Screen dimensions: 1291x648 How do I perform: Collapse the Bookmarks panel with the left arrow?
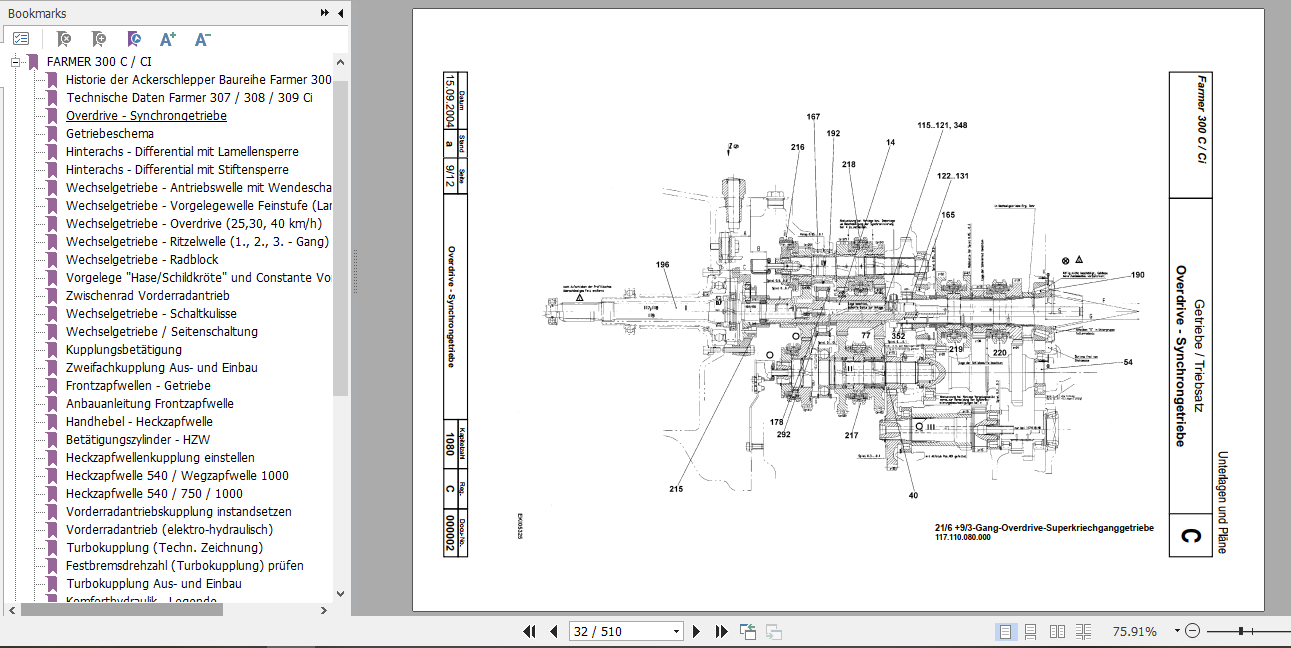tap(340, 13)
